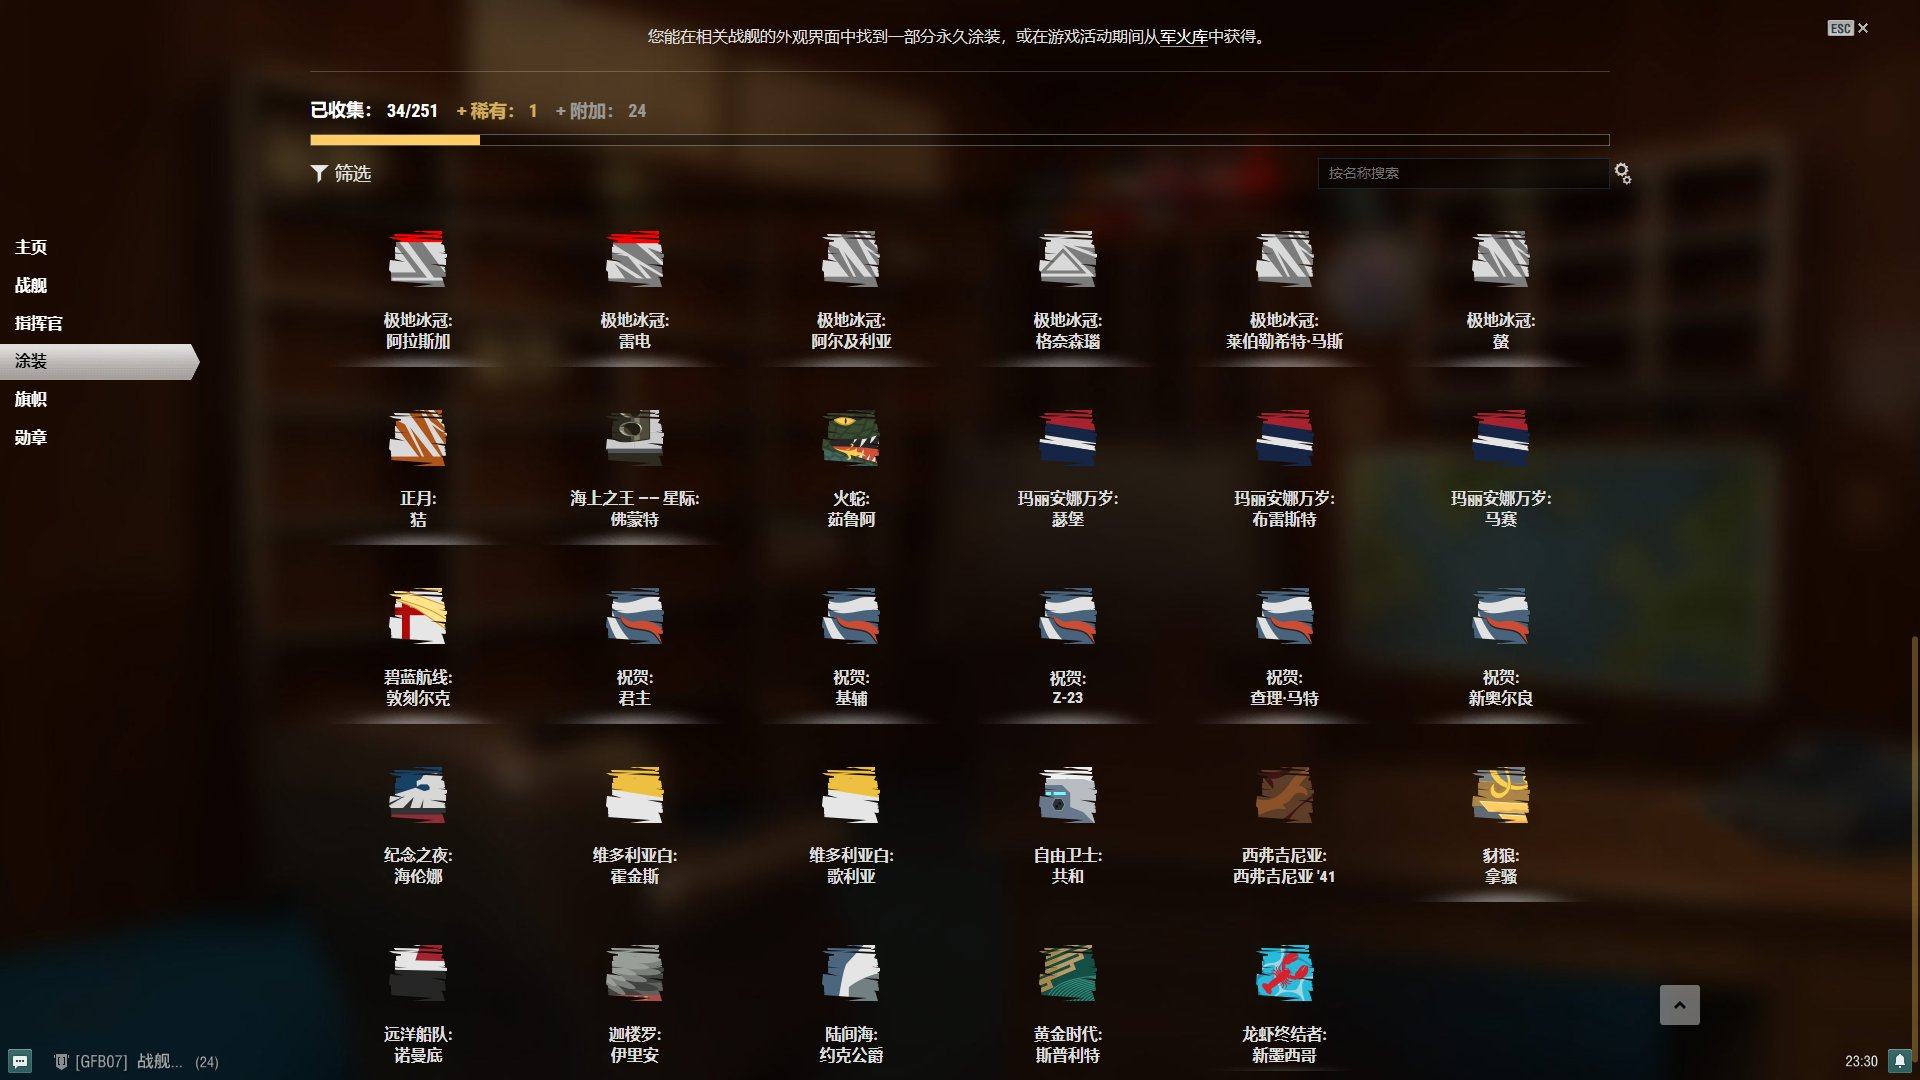The height and width of the screenshot is (1080, 1920).
Task: Go to the 指挥官 commanders section
Action: 39,323
